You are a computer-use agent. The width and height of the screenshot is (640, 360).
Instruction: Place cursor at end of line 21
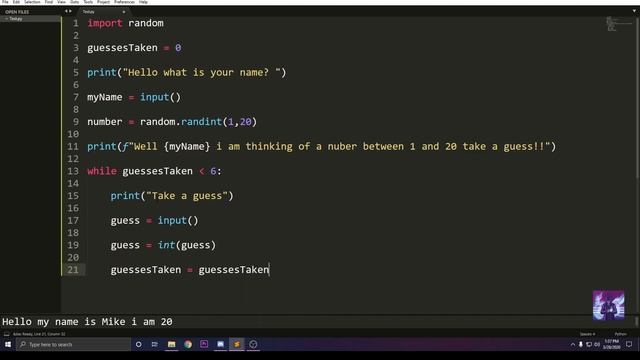[270, 270]
